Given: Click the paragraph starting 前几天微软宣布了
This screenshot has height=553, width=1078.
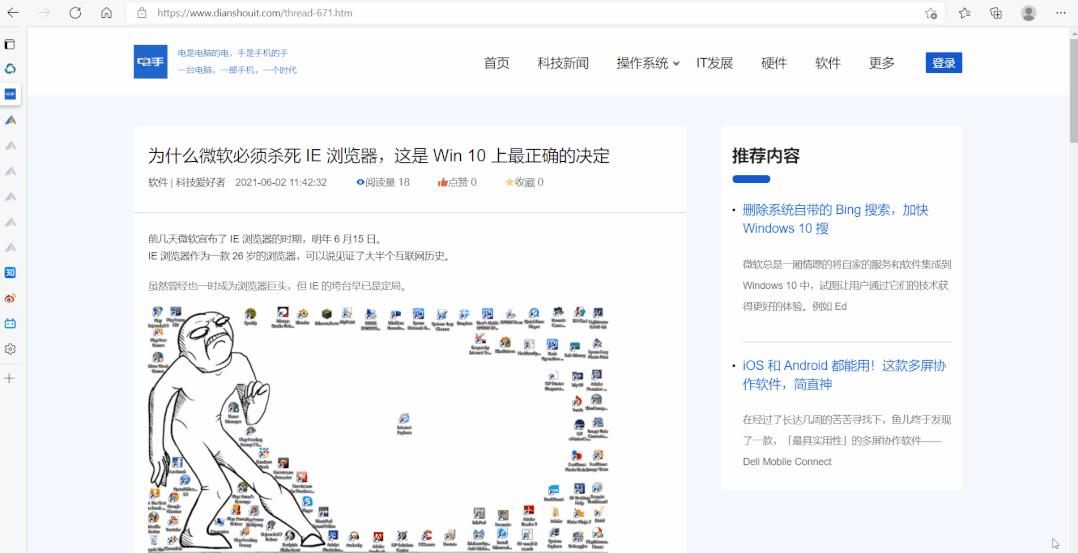Looking at the screenshot, I should [x=265, y=239].
